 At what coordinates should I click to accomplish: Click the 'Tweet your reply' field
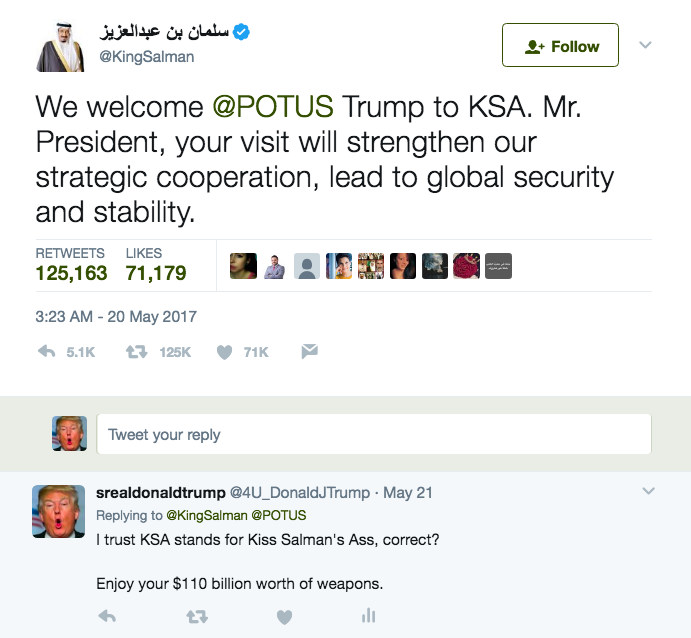click(x=372, y=435)
